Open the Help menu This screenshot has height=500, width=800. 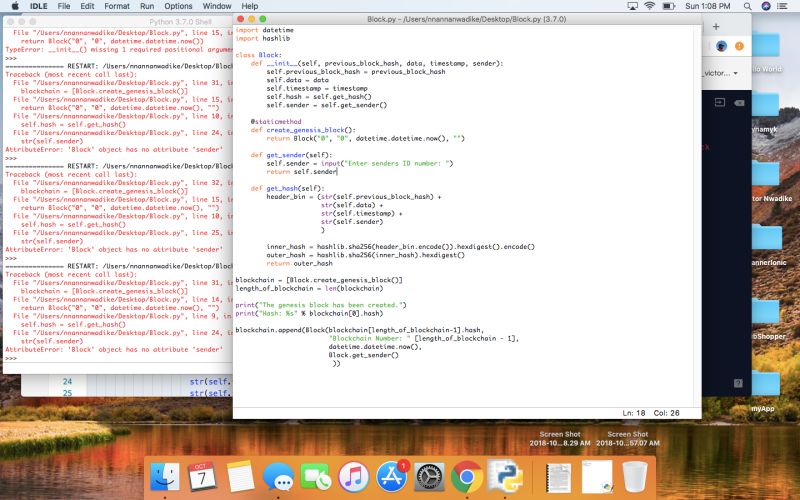coord(249,6)
